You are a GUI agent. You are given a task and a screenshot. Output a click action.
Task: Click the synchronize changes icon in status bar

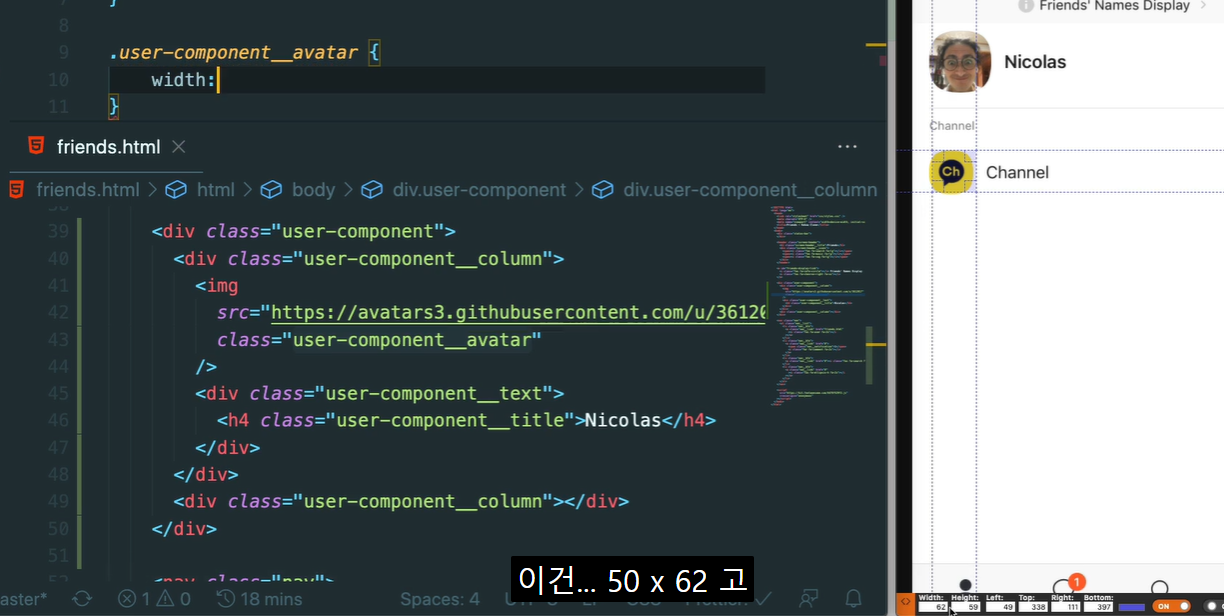tap(82, 599)
